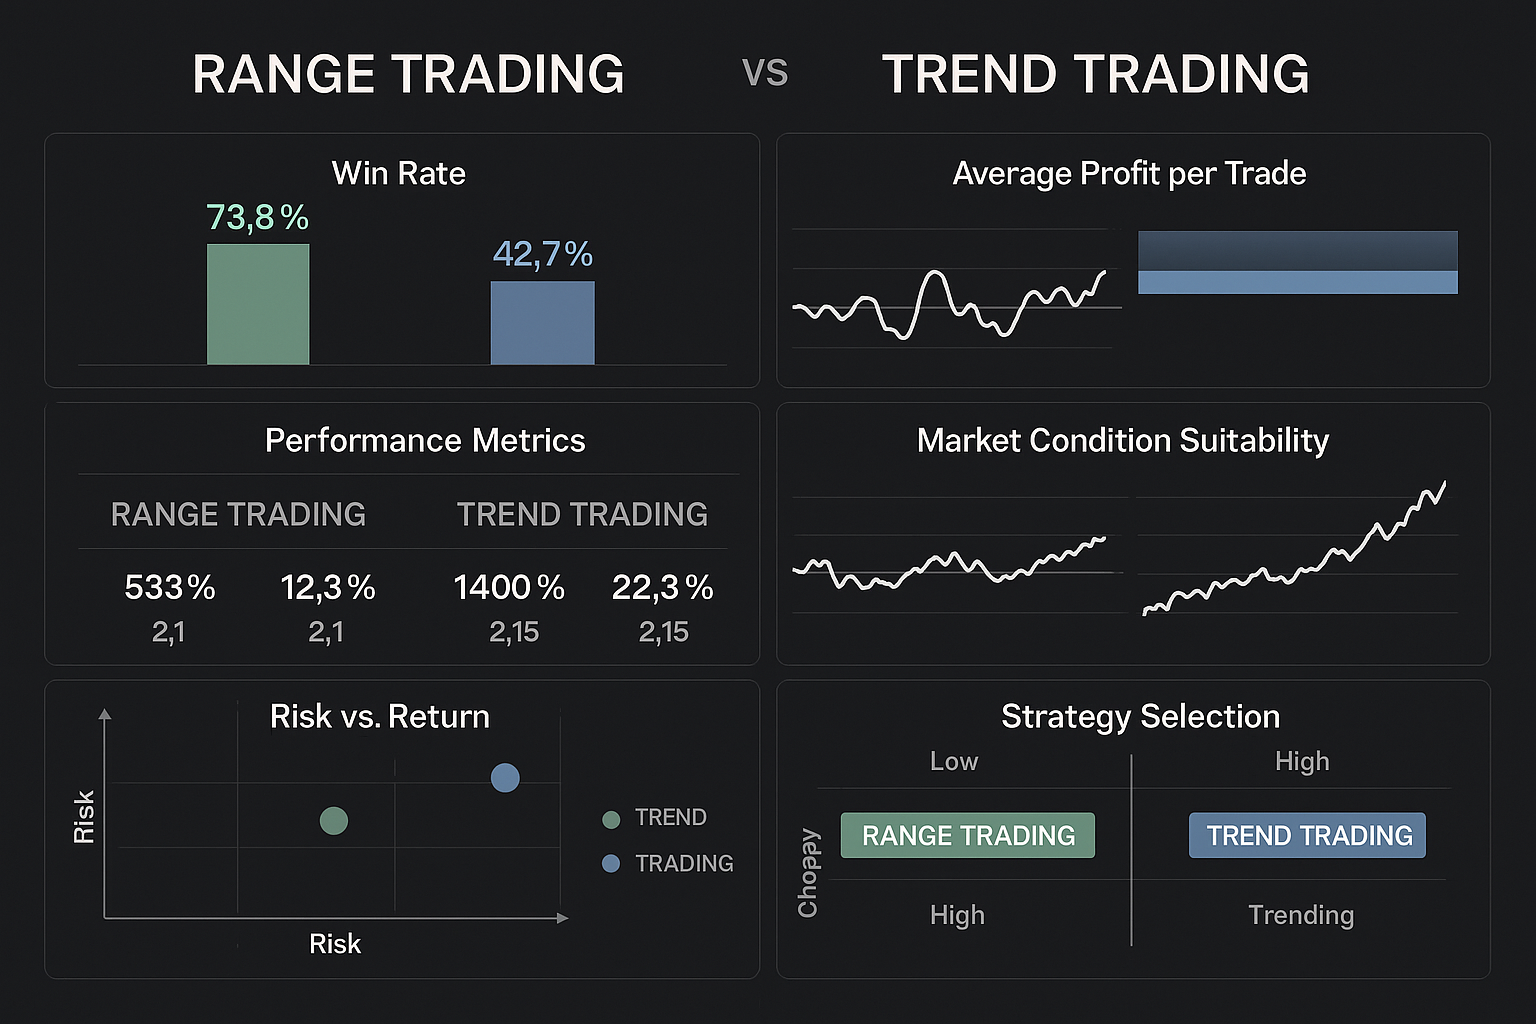Click green TREND legend marker

pyautogui.click(x=611, y=819)
